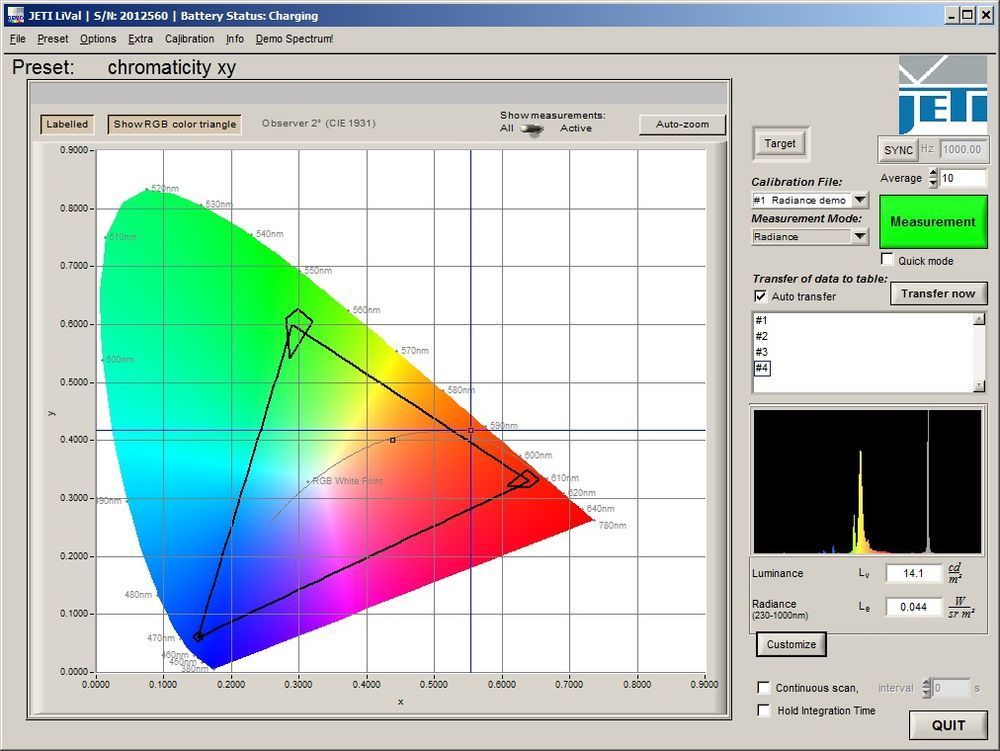Expand the Measurement Mode dropdown
This screenshot has height=751, width=1000.
pyautogui.click(x=860, y=237)
